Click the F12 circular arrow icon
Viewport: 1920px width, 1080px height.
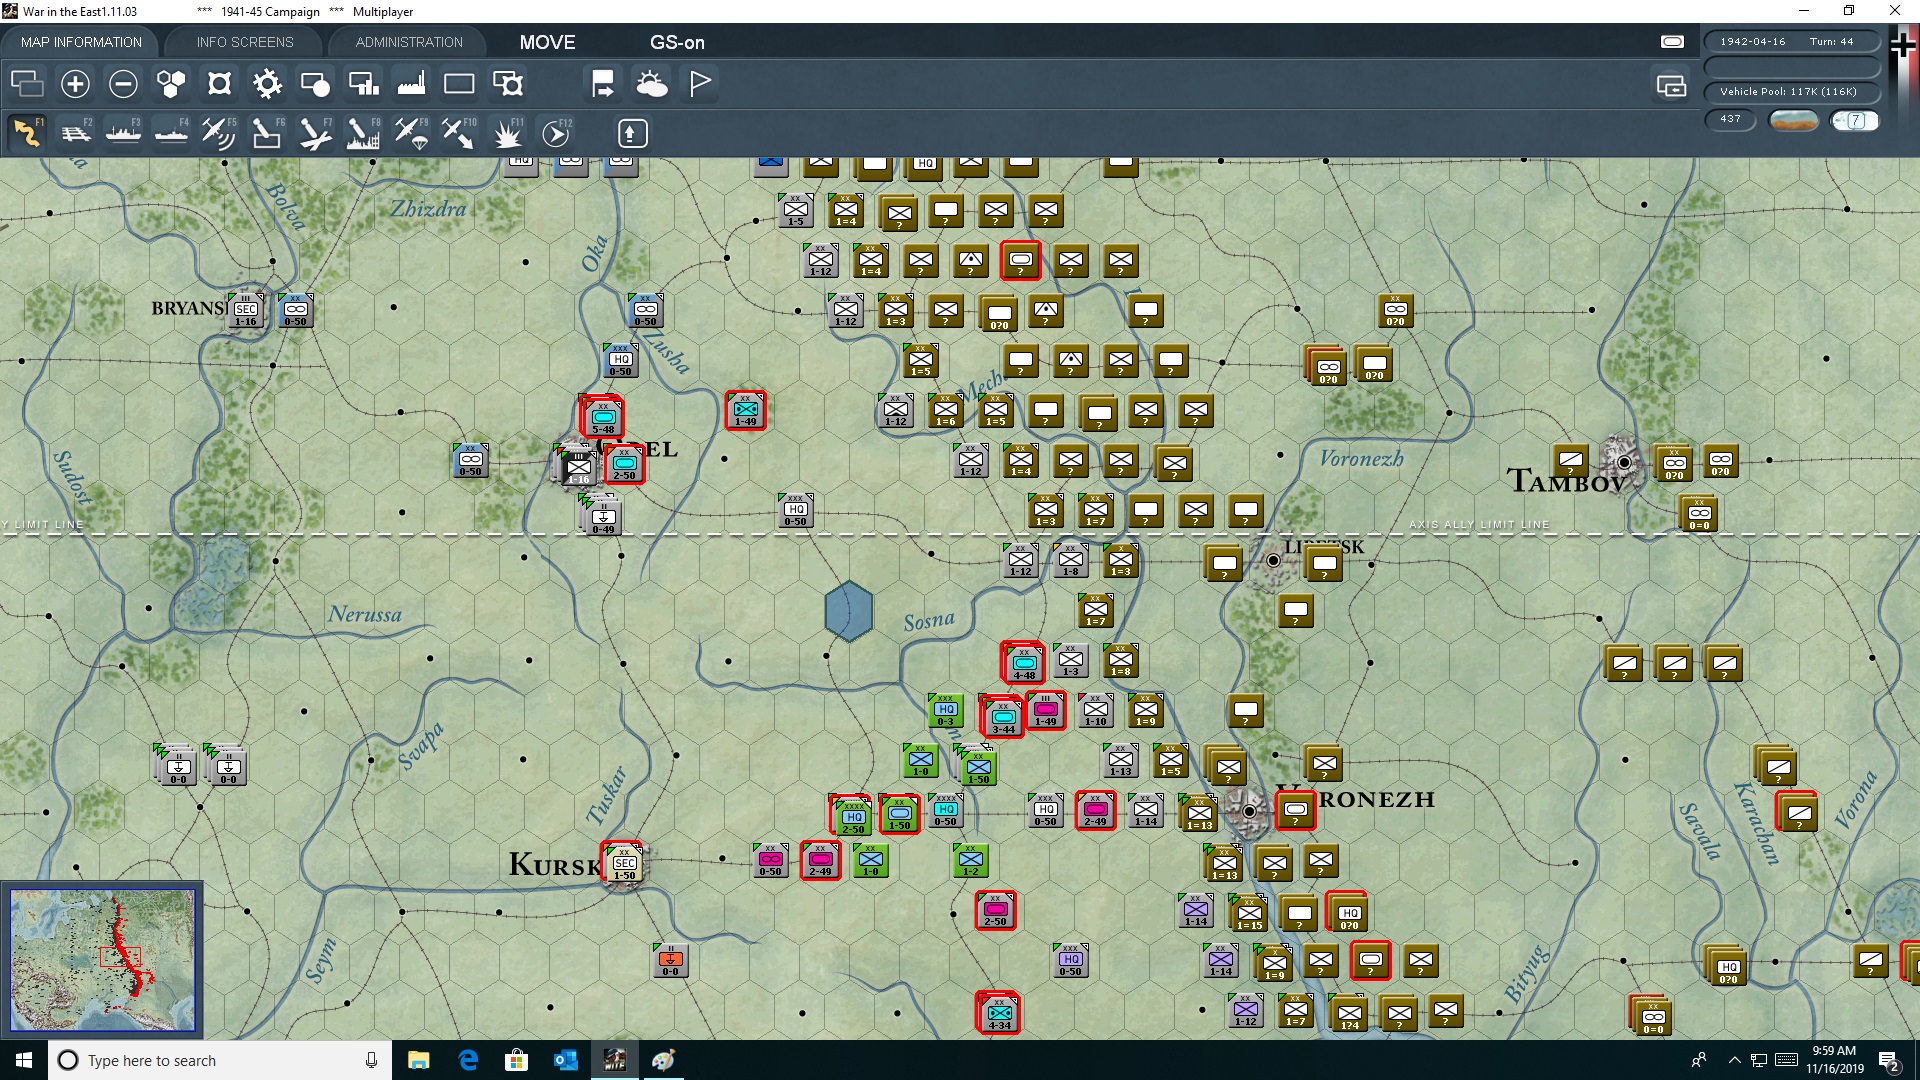pyautogui.click(x=556, y=133)
